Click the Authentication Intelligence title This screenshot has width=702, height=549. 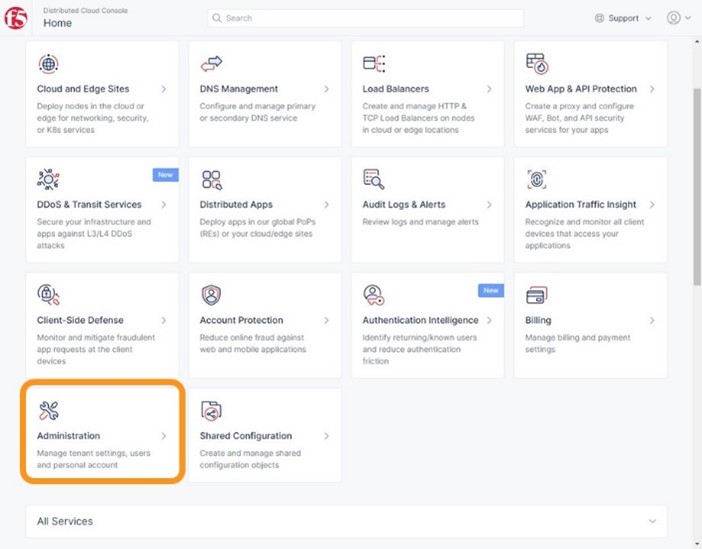tap(420, 320)
